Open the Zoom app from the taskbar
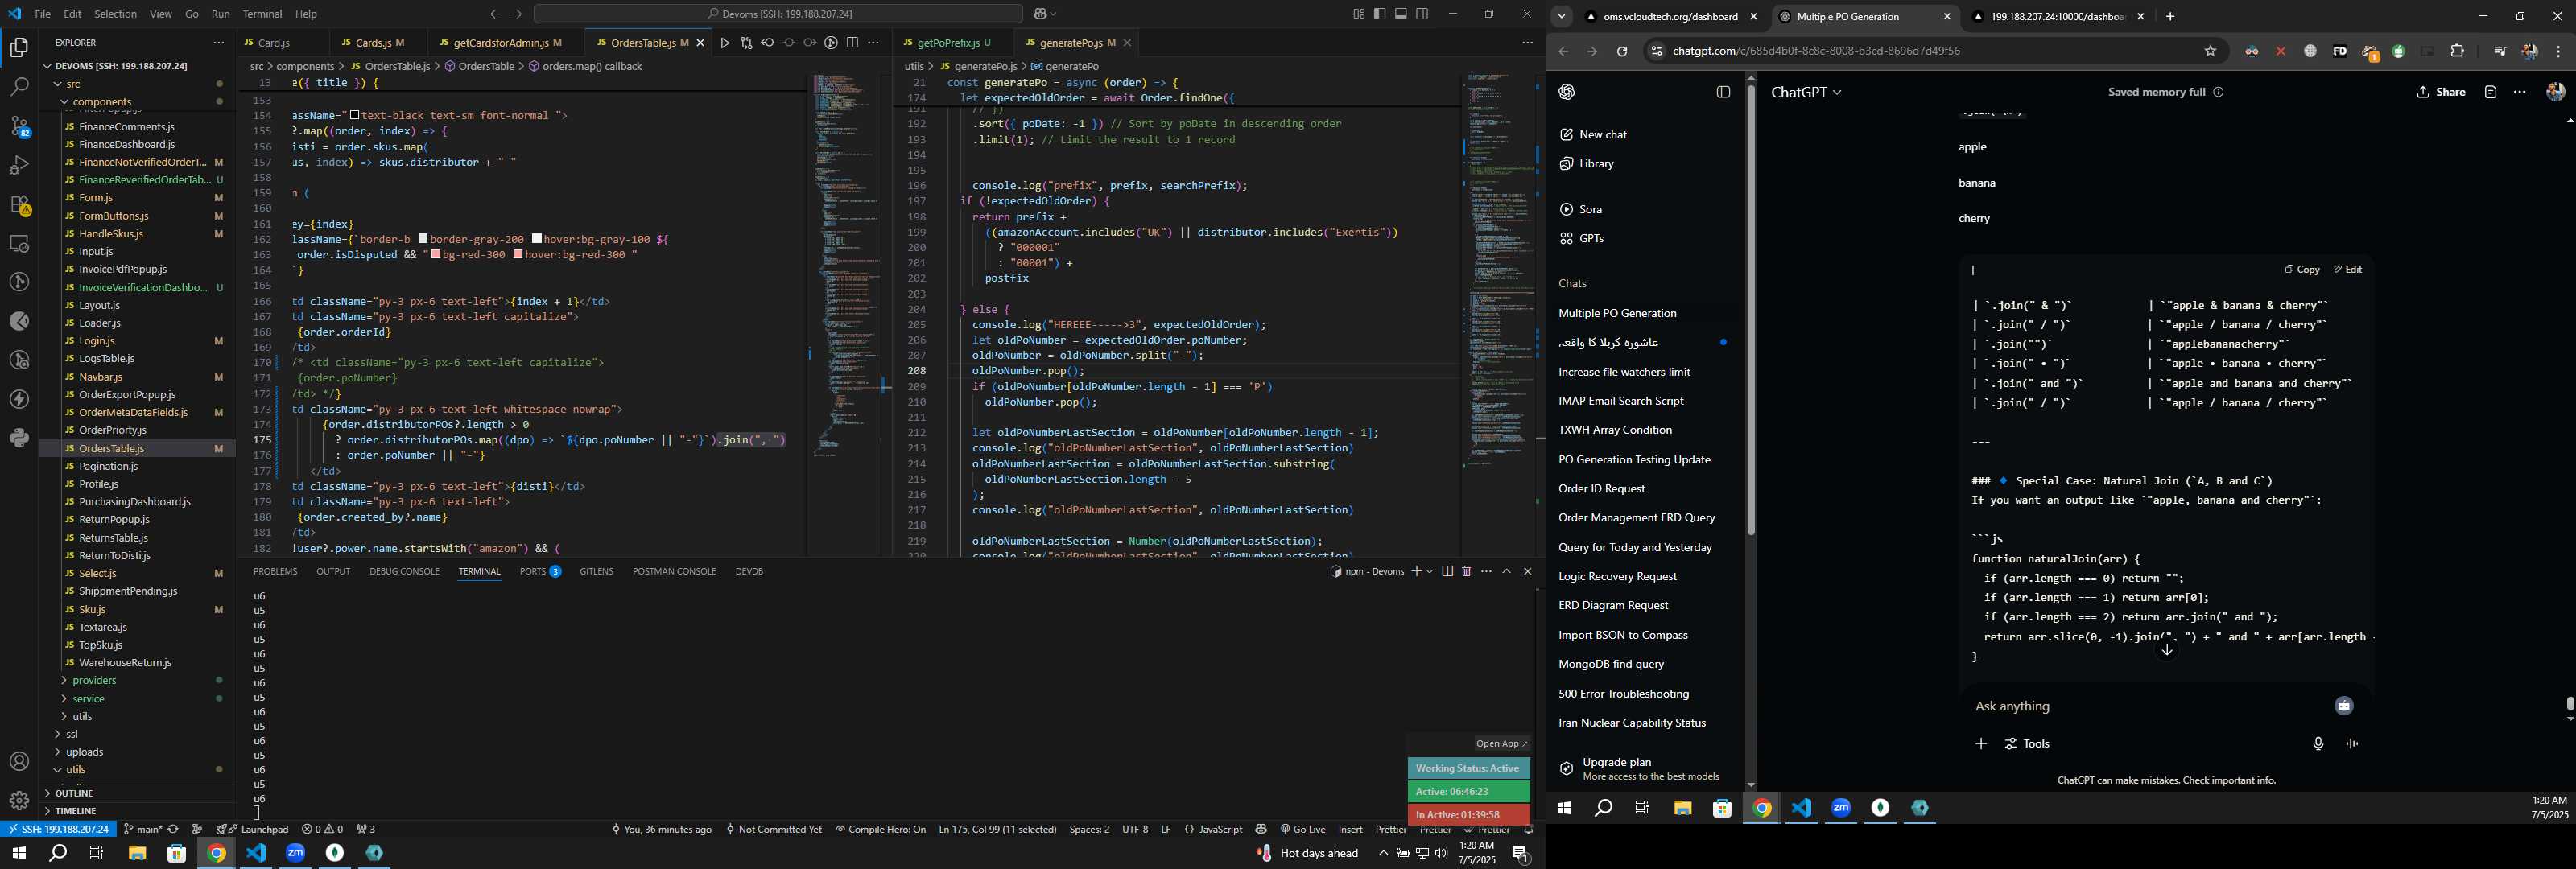Viewport: 2576px width, 869px height. [296, 853]
